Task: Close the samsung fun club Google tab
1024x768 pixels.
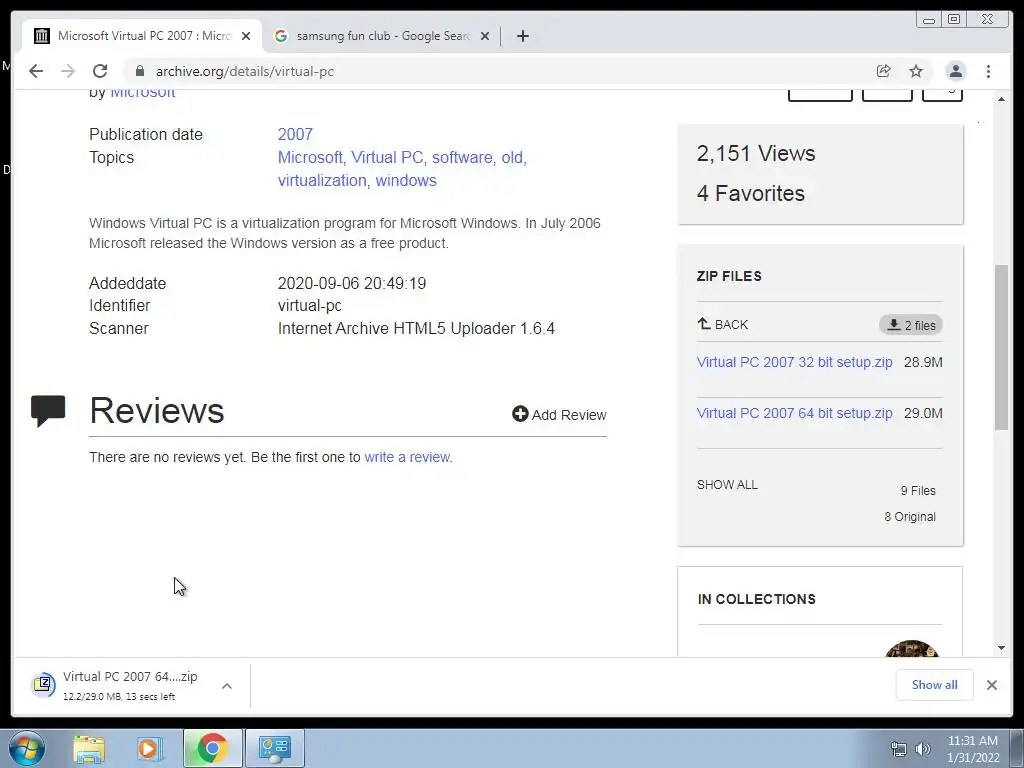Action: pyautogui.click(x=485, y=36)
